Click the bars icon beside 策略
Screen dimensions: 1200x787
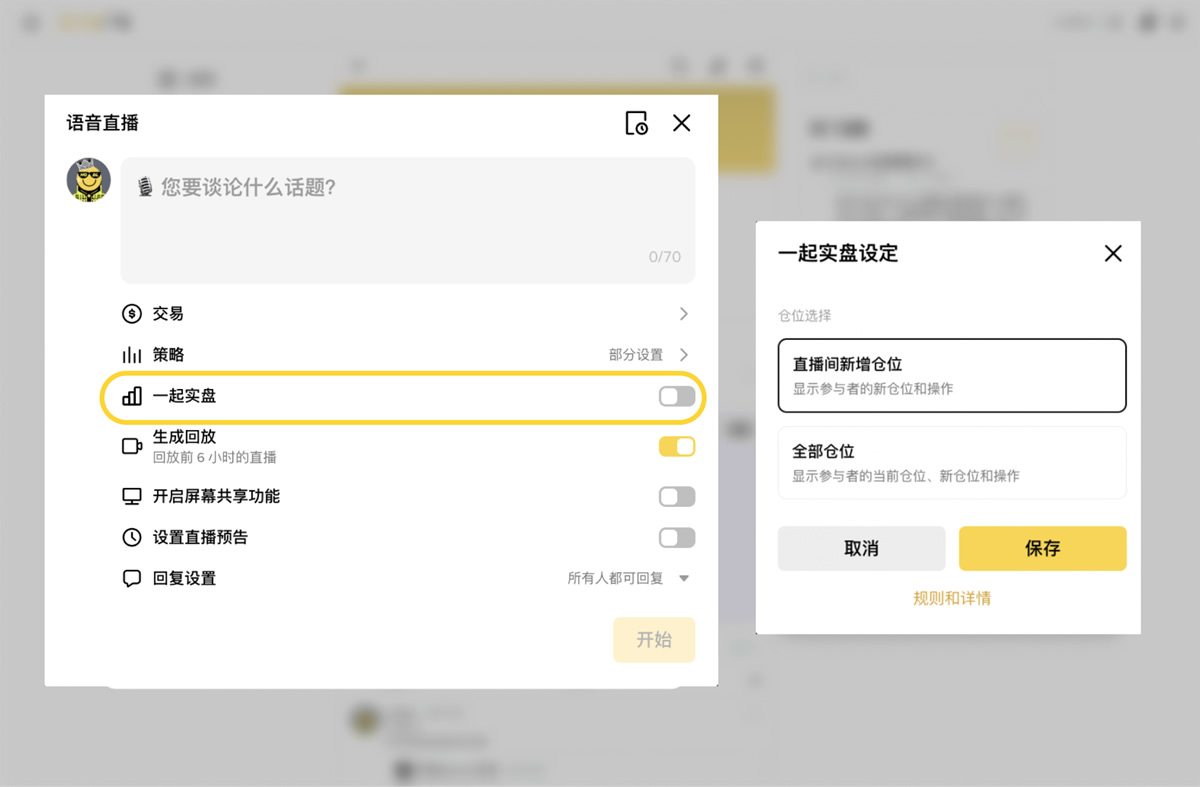132,355
